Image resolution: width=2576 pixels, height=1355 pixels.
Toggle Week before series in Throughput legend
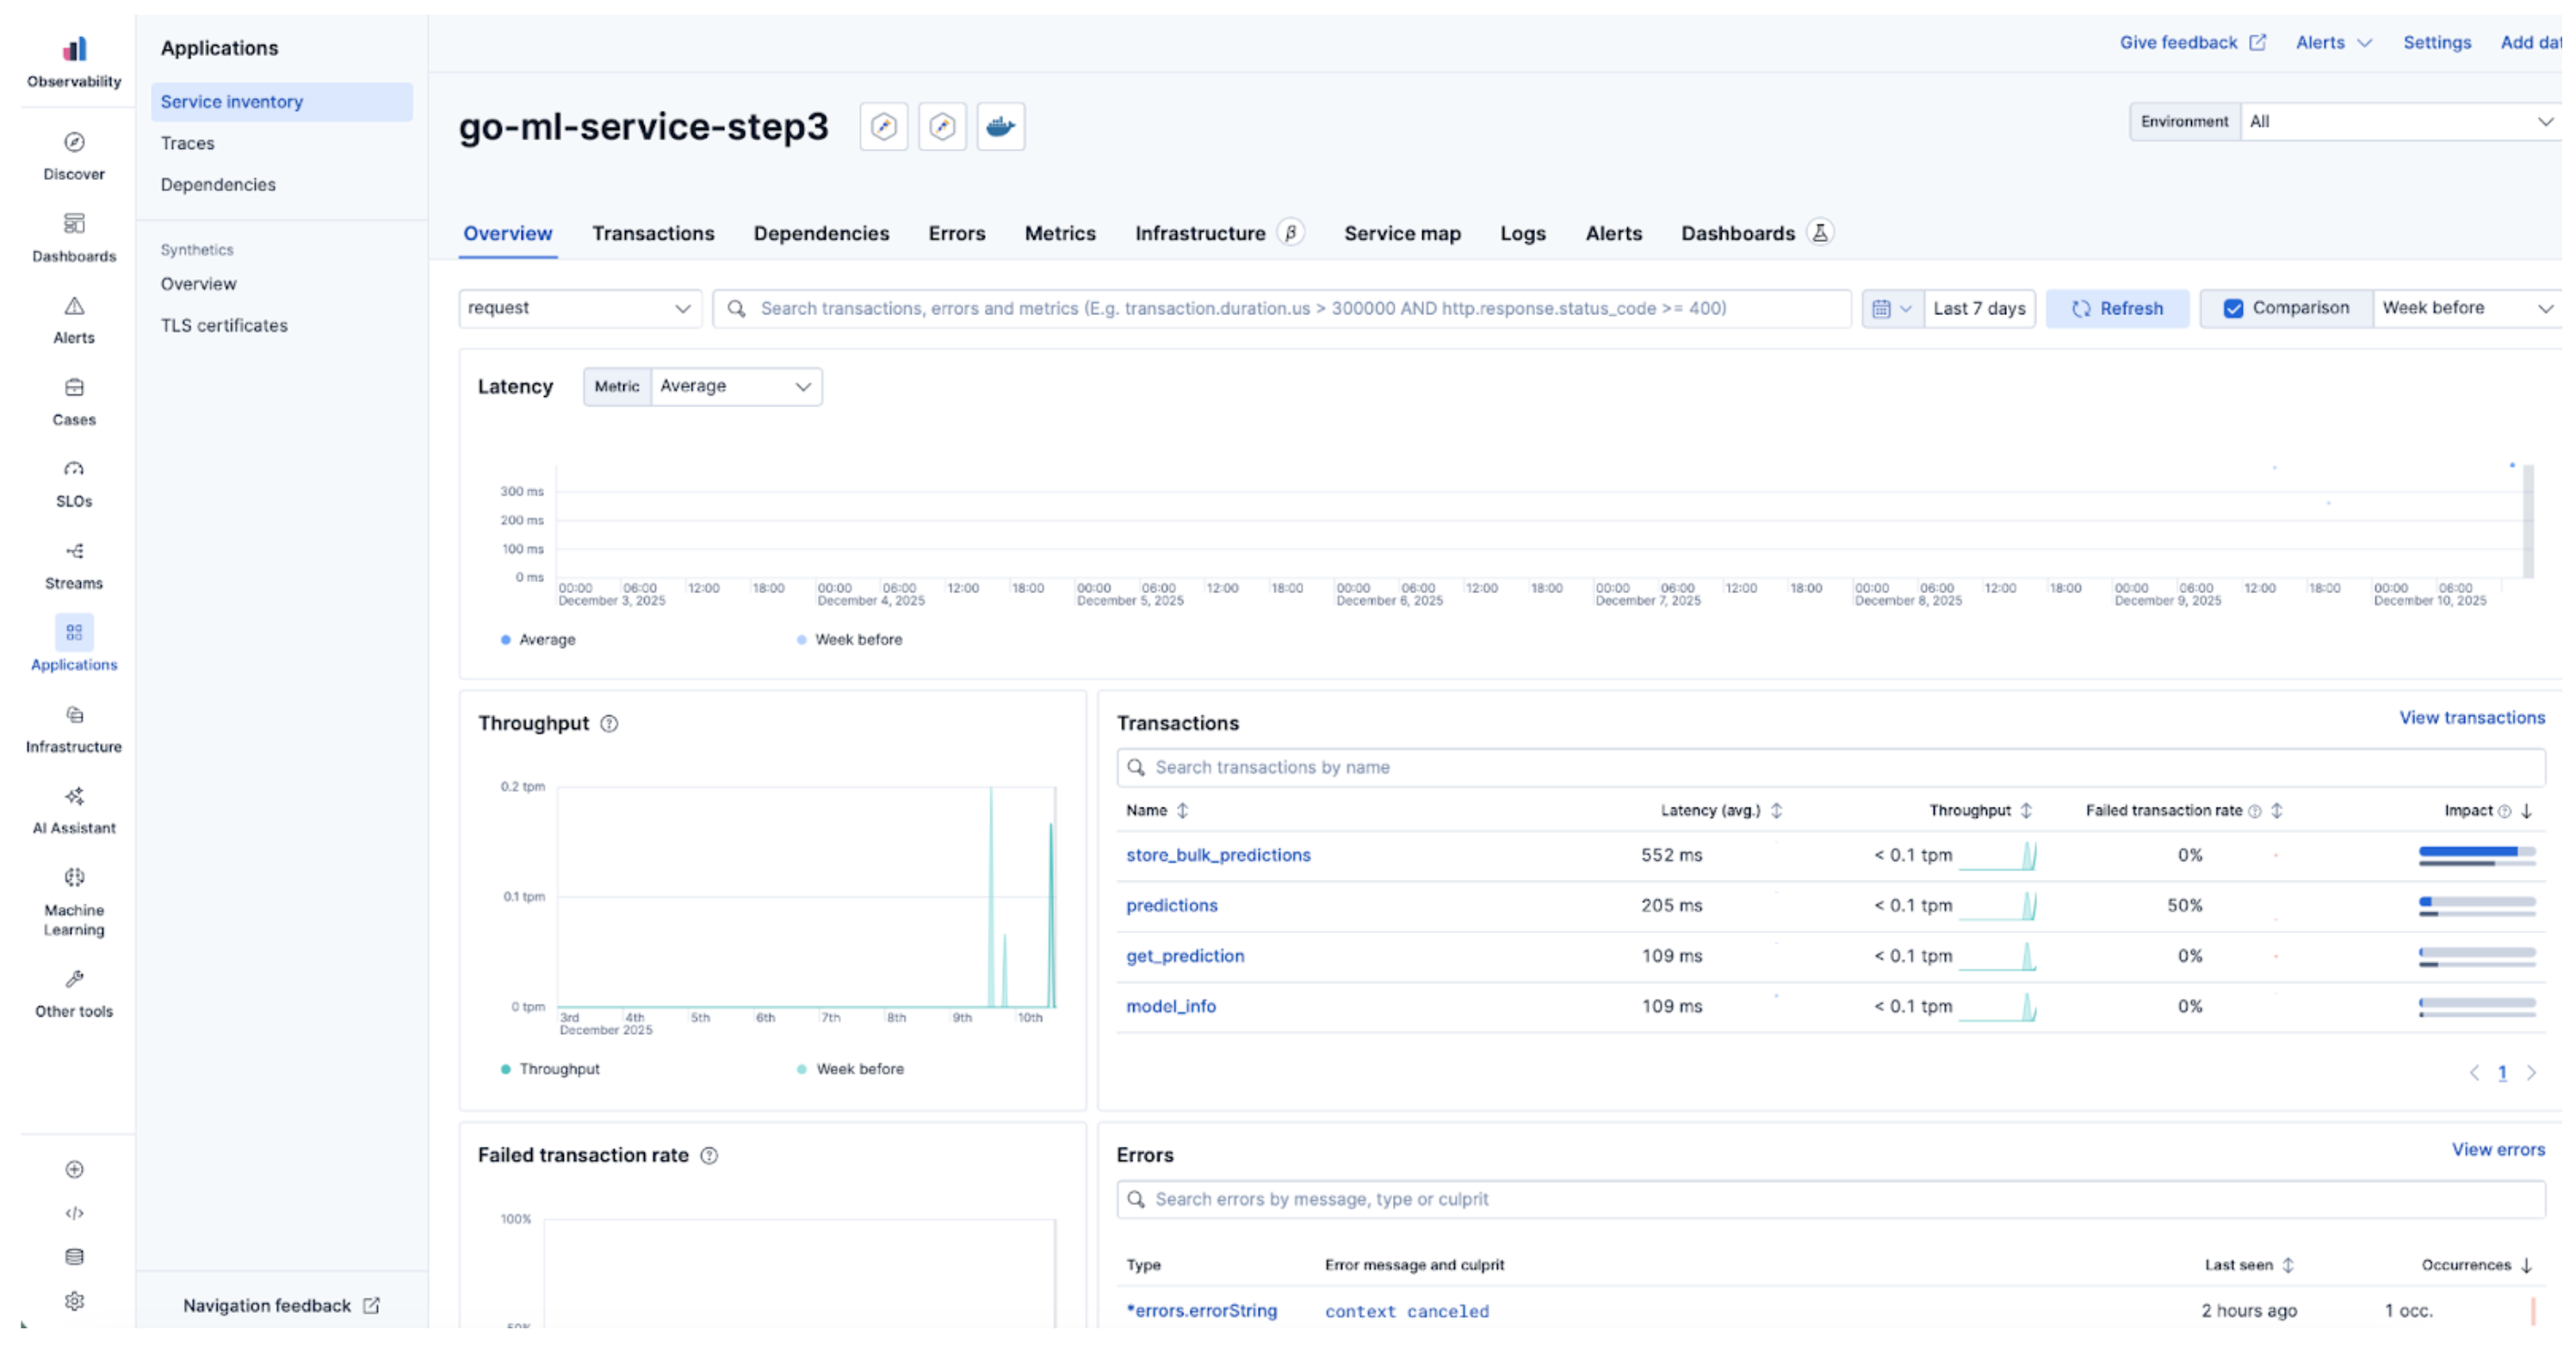tap(851, 1070)
